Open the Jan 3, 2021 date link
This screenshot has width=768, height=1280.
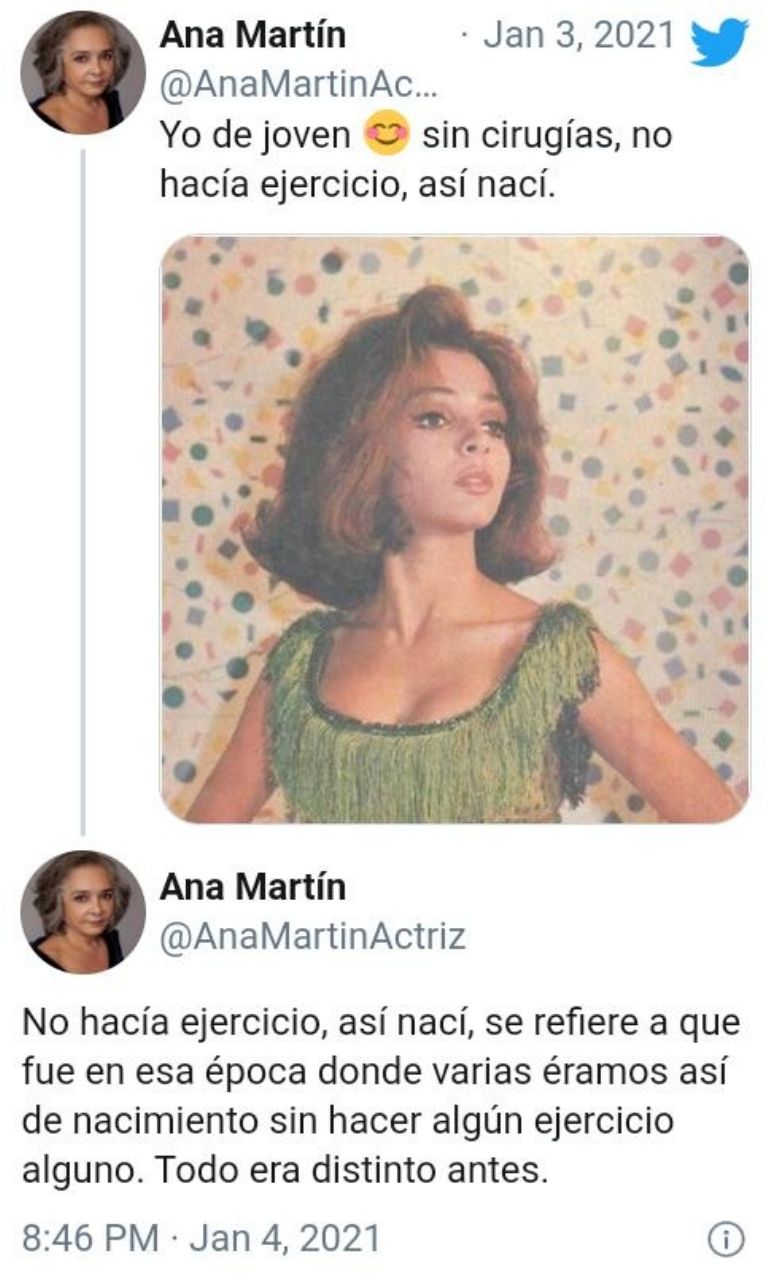coord(578,36)
